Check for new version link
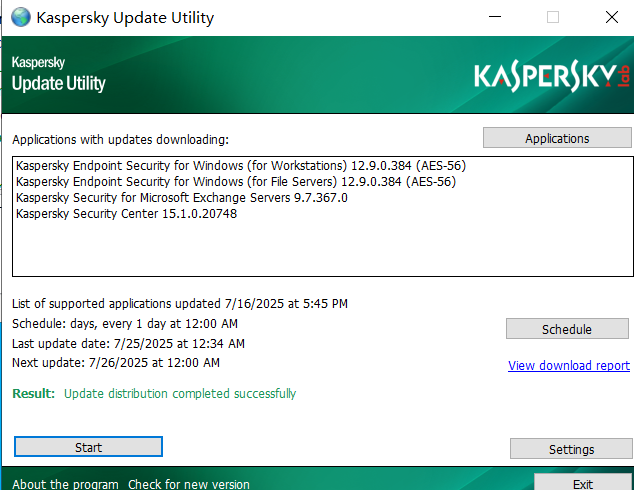Viewport: 634px width, 490px height. (x=189, y=484)
